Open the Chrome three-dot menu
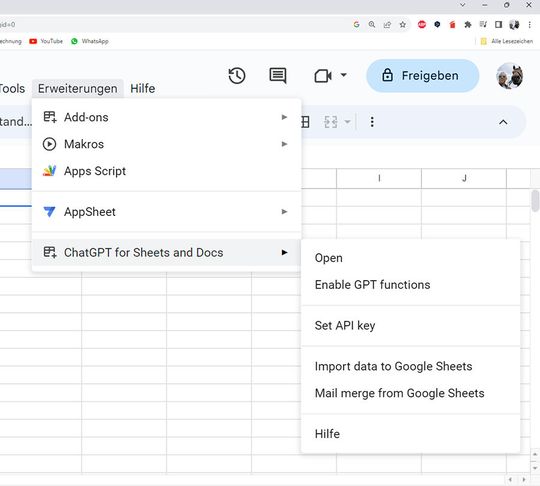 (529, 24)
